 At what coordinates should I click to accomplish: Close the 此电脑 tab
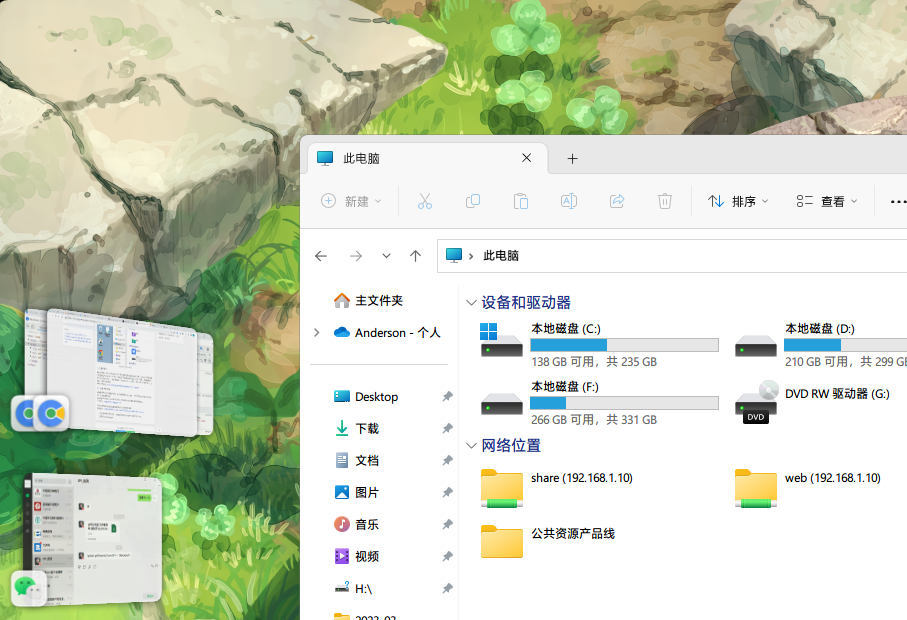(x=526, y=158)
